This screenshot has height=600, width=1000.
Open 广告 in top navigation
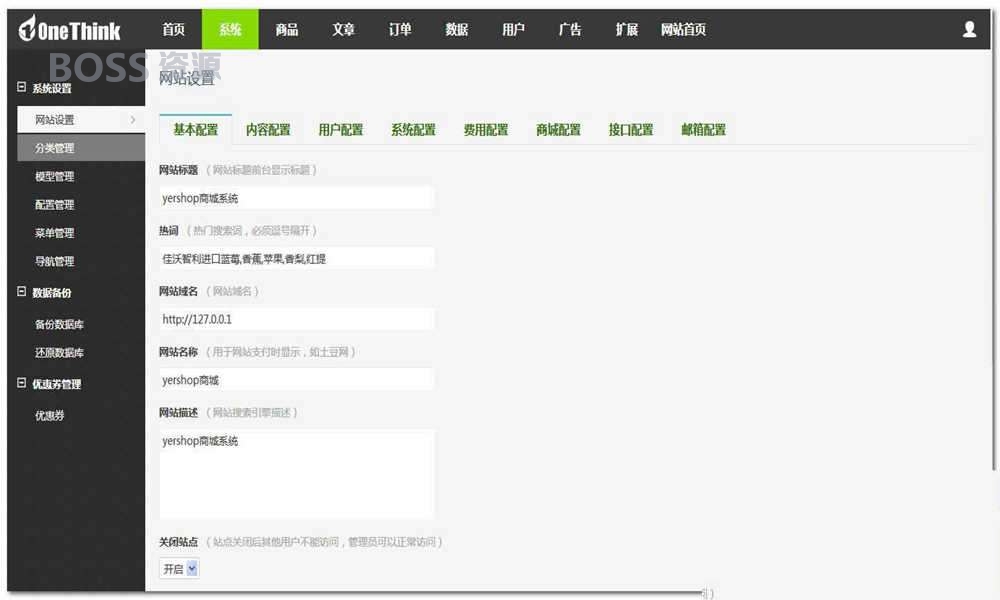pyautogui.click(x=570, y=29)
